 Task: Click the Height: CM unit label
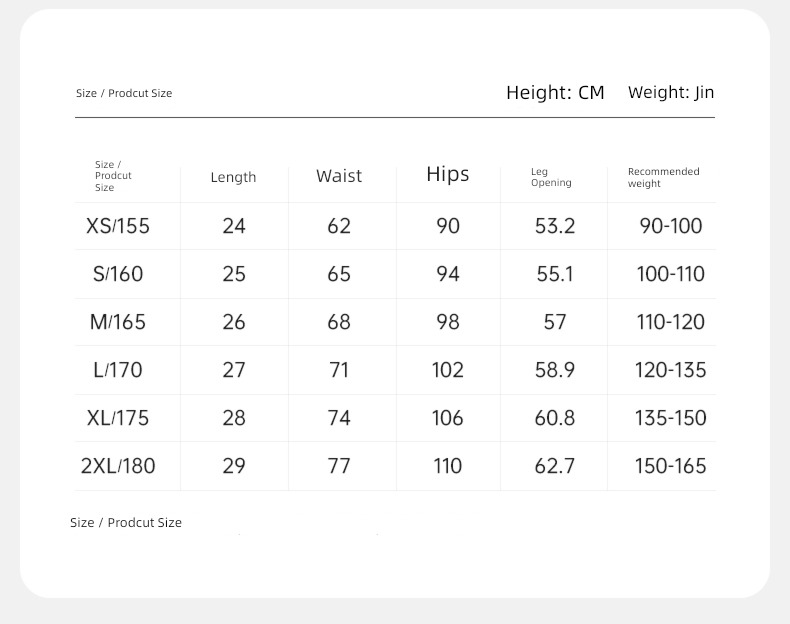(x=555, y=93)
